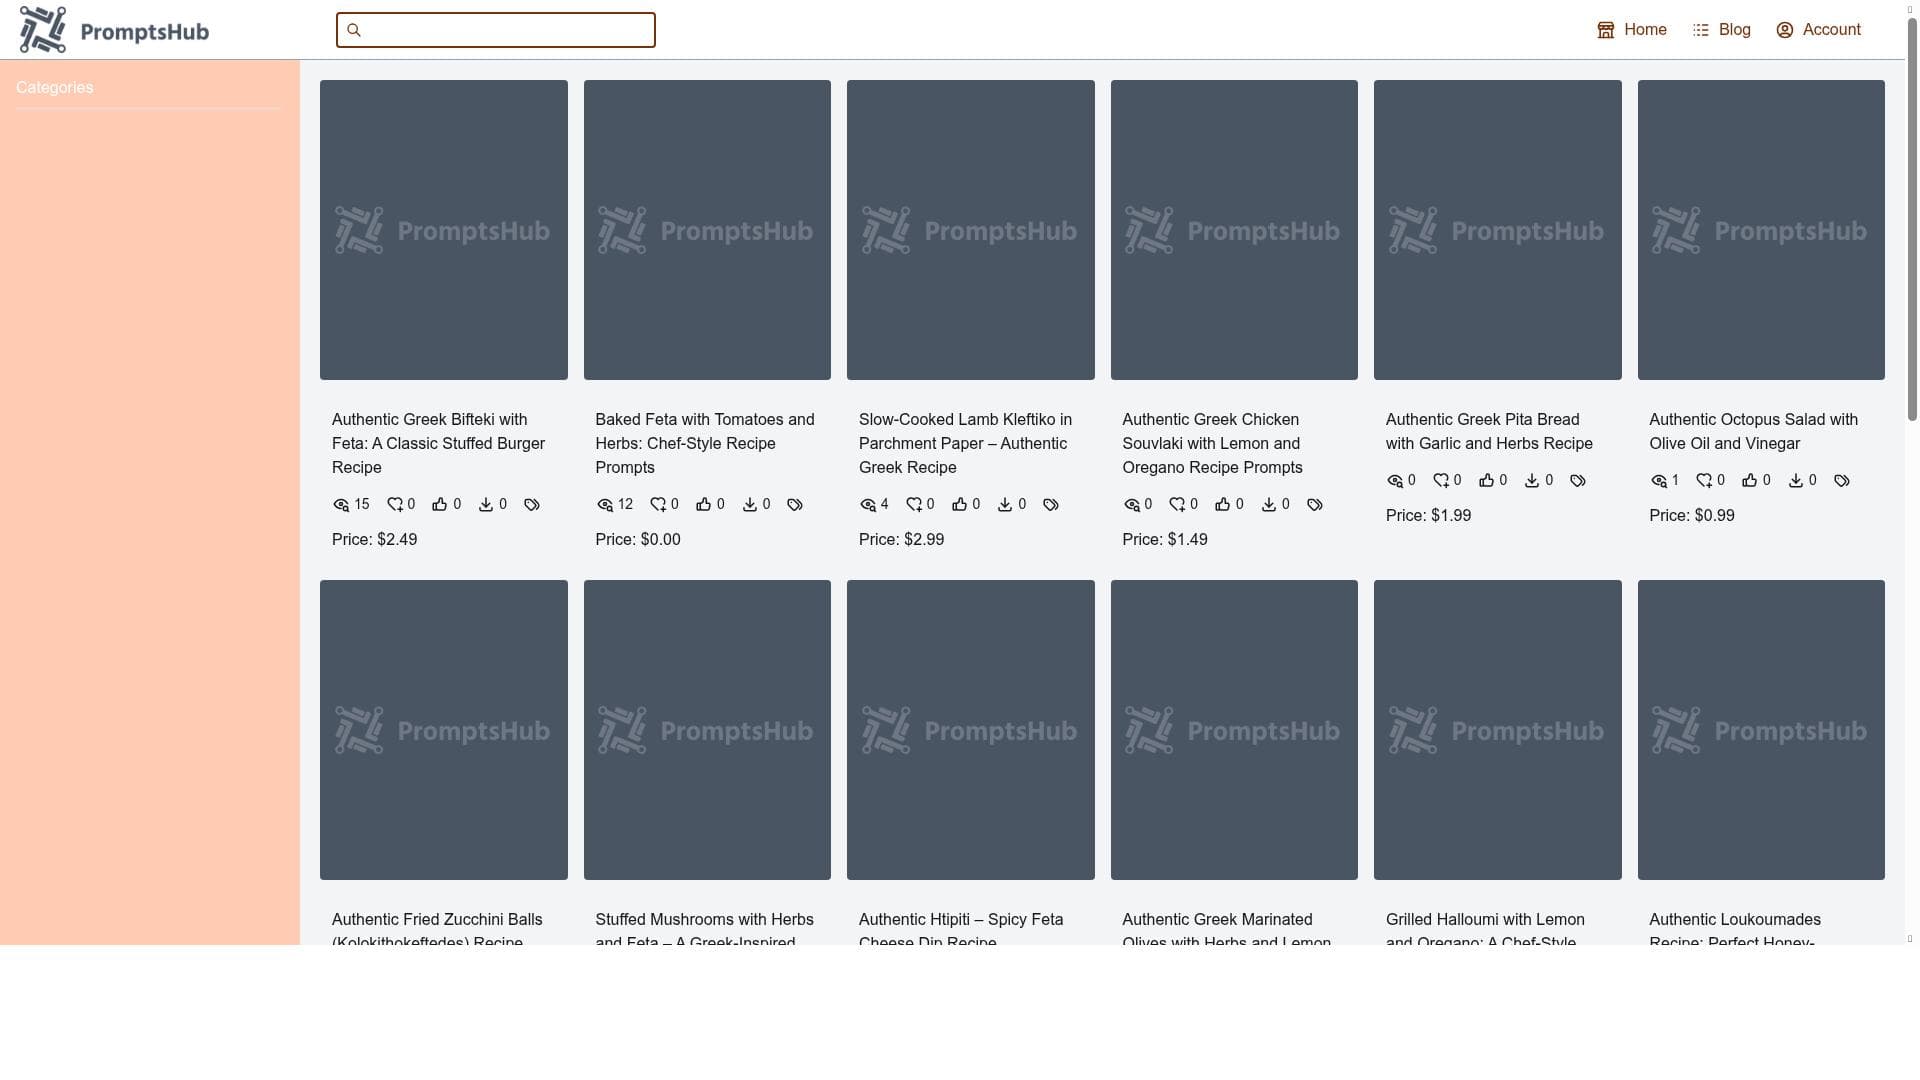Click thumbnail of Chicken Souvlaki card
The height and width of the screenshot is (1080, 1920).
pos(1234,230)
